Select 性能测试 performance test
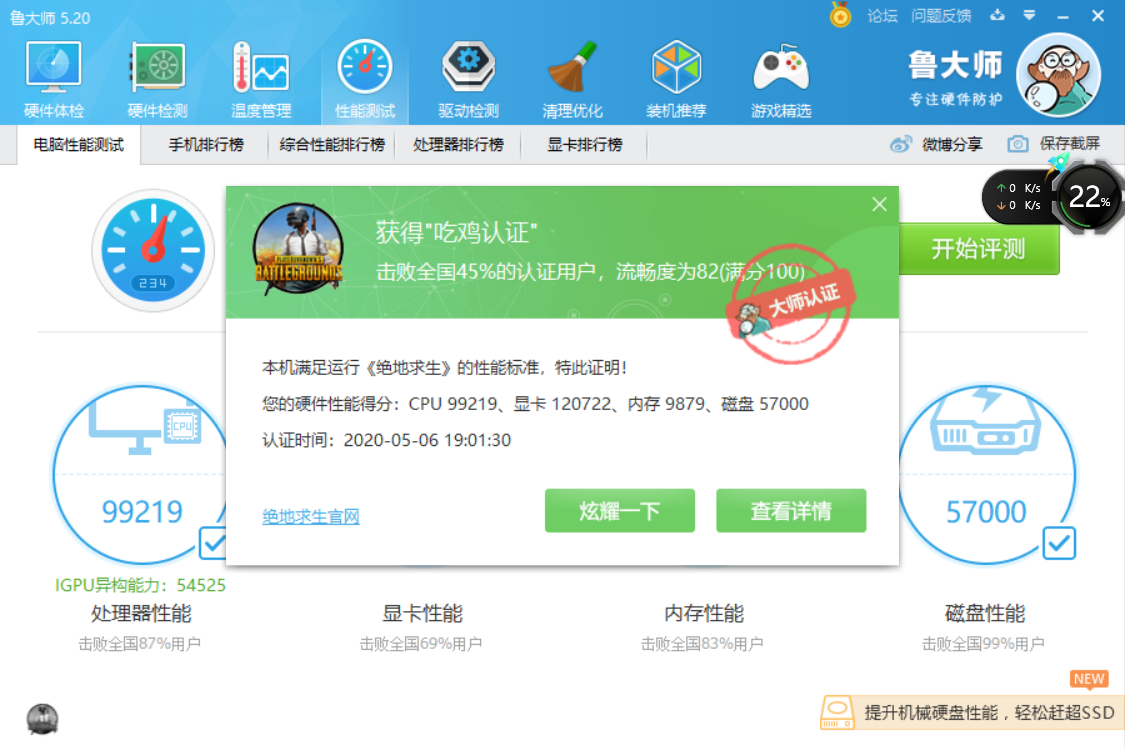The image size is (1125, 750). [x=364, y=80]
